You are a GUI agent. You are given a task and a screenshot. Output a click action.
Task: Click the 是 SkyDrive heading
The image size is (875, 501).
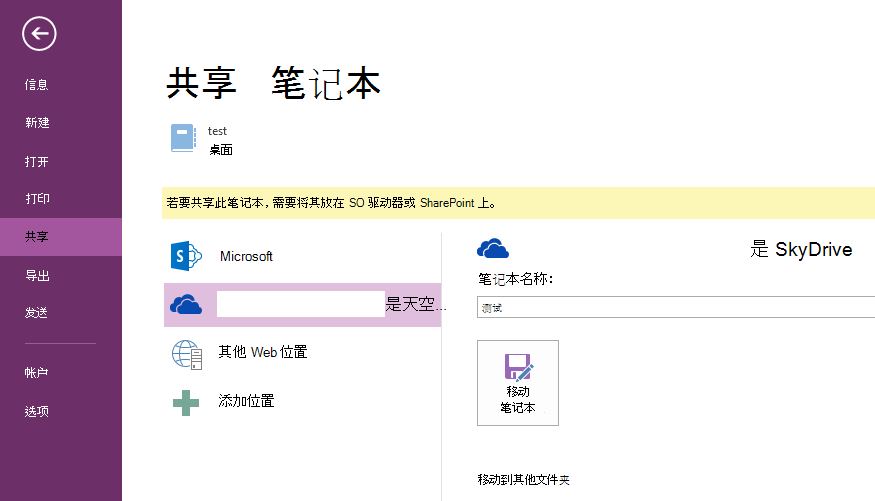(801, 249)
